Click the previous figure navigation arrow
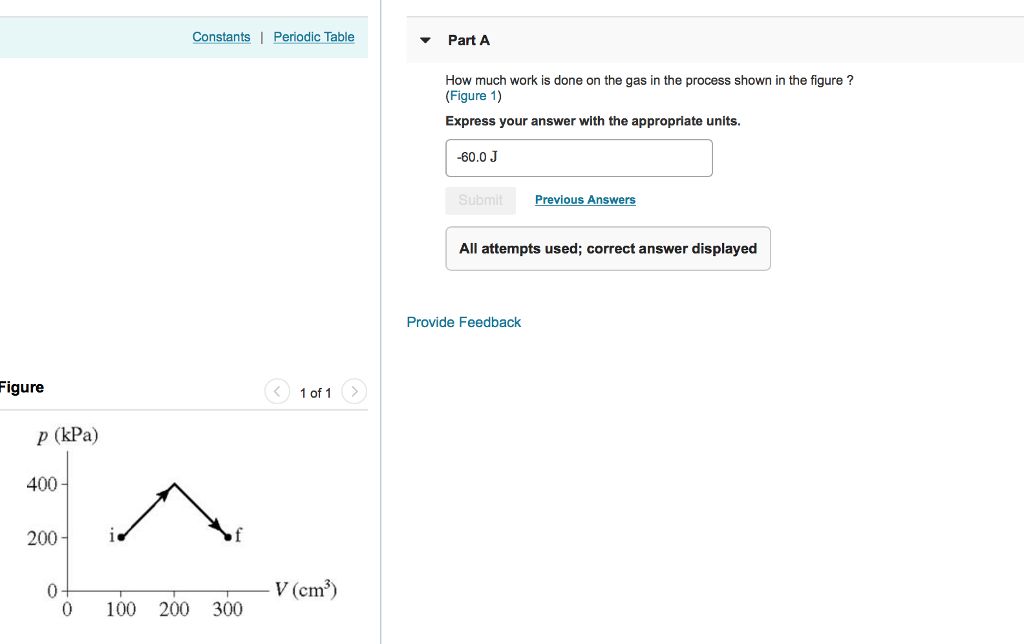Screen dimensions: 1024x644 pyautogui.click(x=277, y=391)
